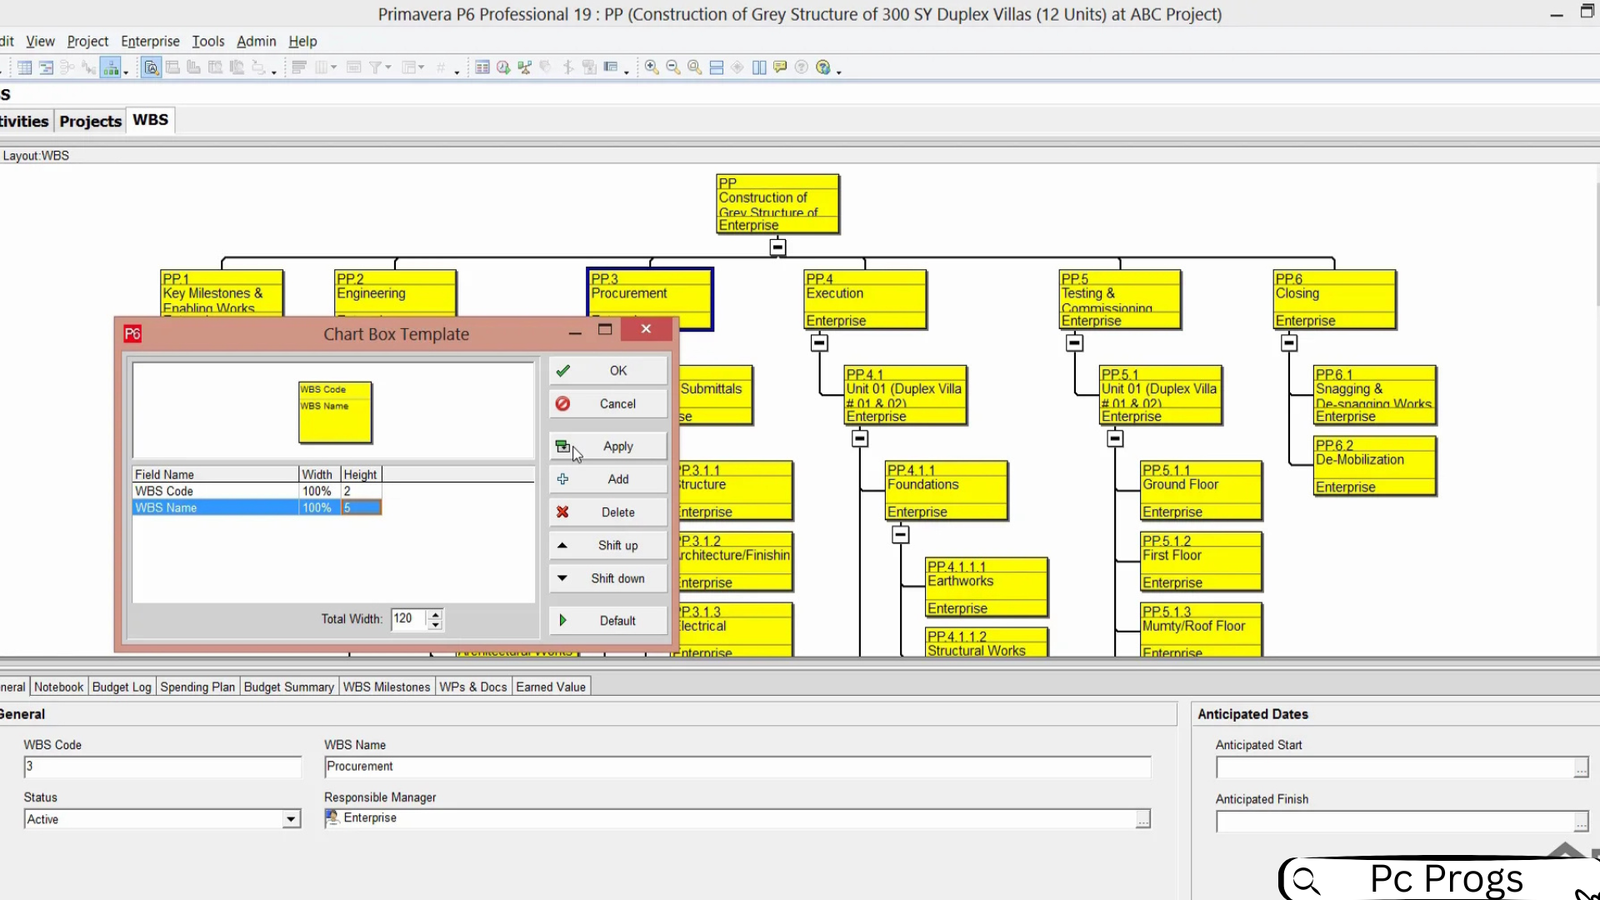Click the two-pane split view icon
1600x900 pixels.
[x=759, y=67]
